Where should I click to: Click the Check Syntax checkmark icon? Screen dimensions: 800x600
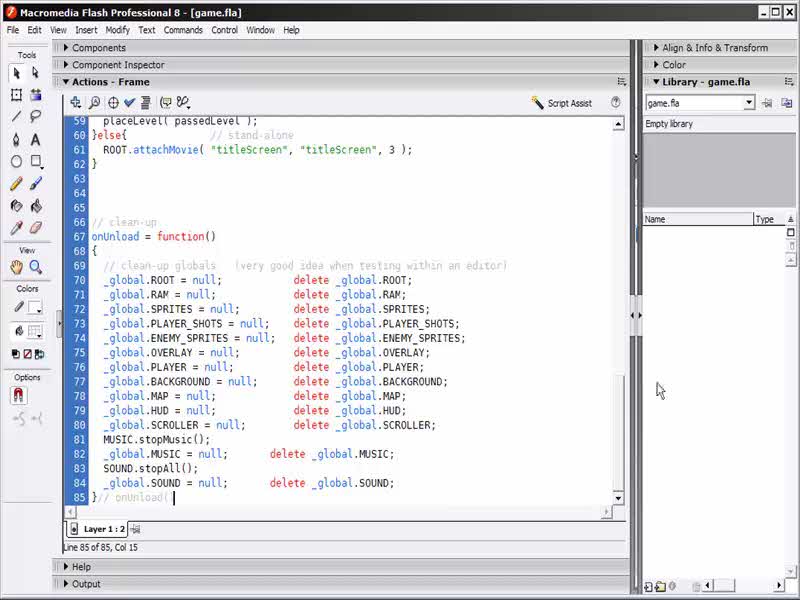pos(129,103)
